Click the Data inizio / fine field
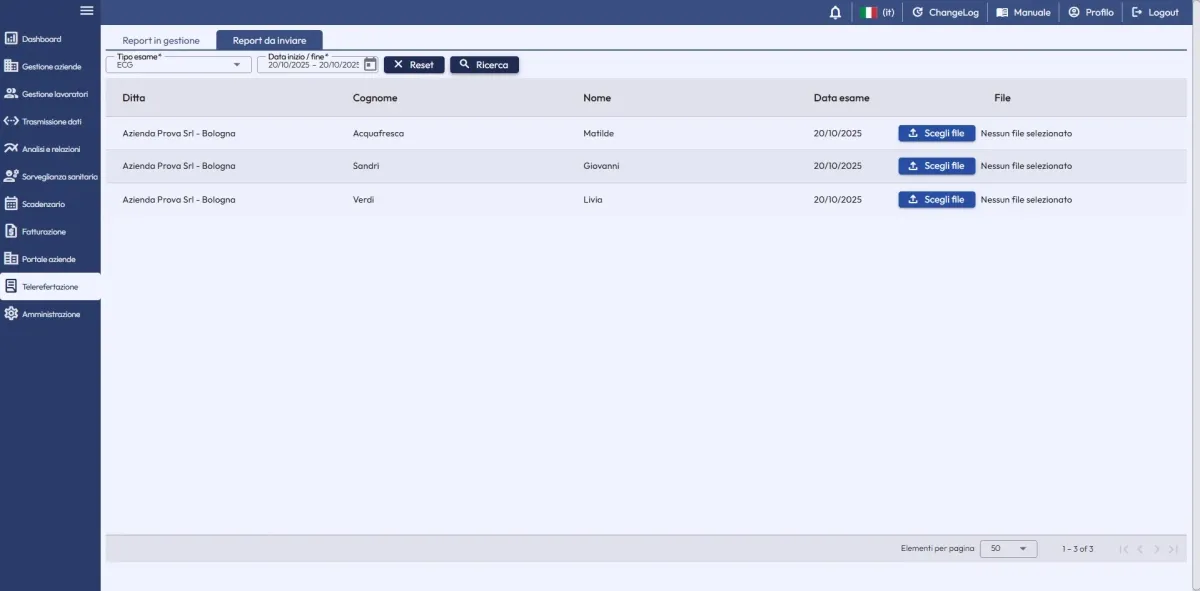The height and width of the screenshot is (591, 1200). (311, 64)
